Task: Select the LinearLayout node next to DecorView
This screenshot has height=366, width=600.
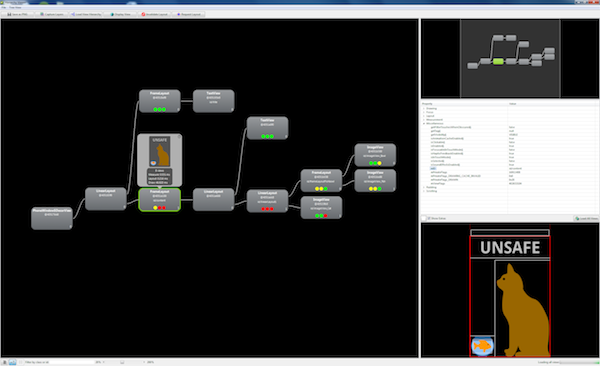Action: click(x=106, y=199)
